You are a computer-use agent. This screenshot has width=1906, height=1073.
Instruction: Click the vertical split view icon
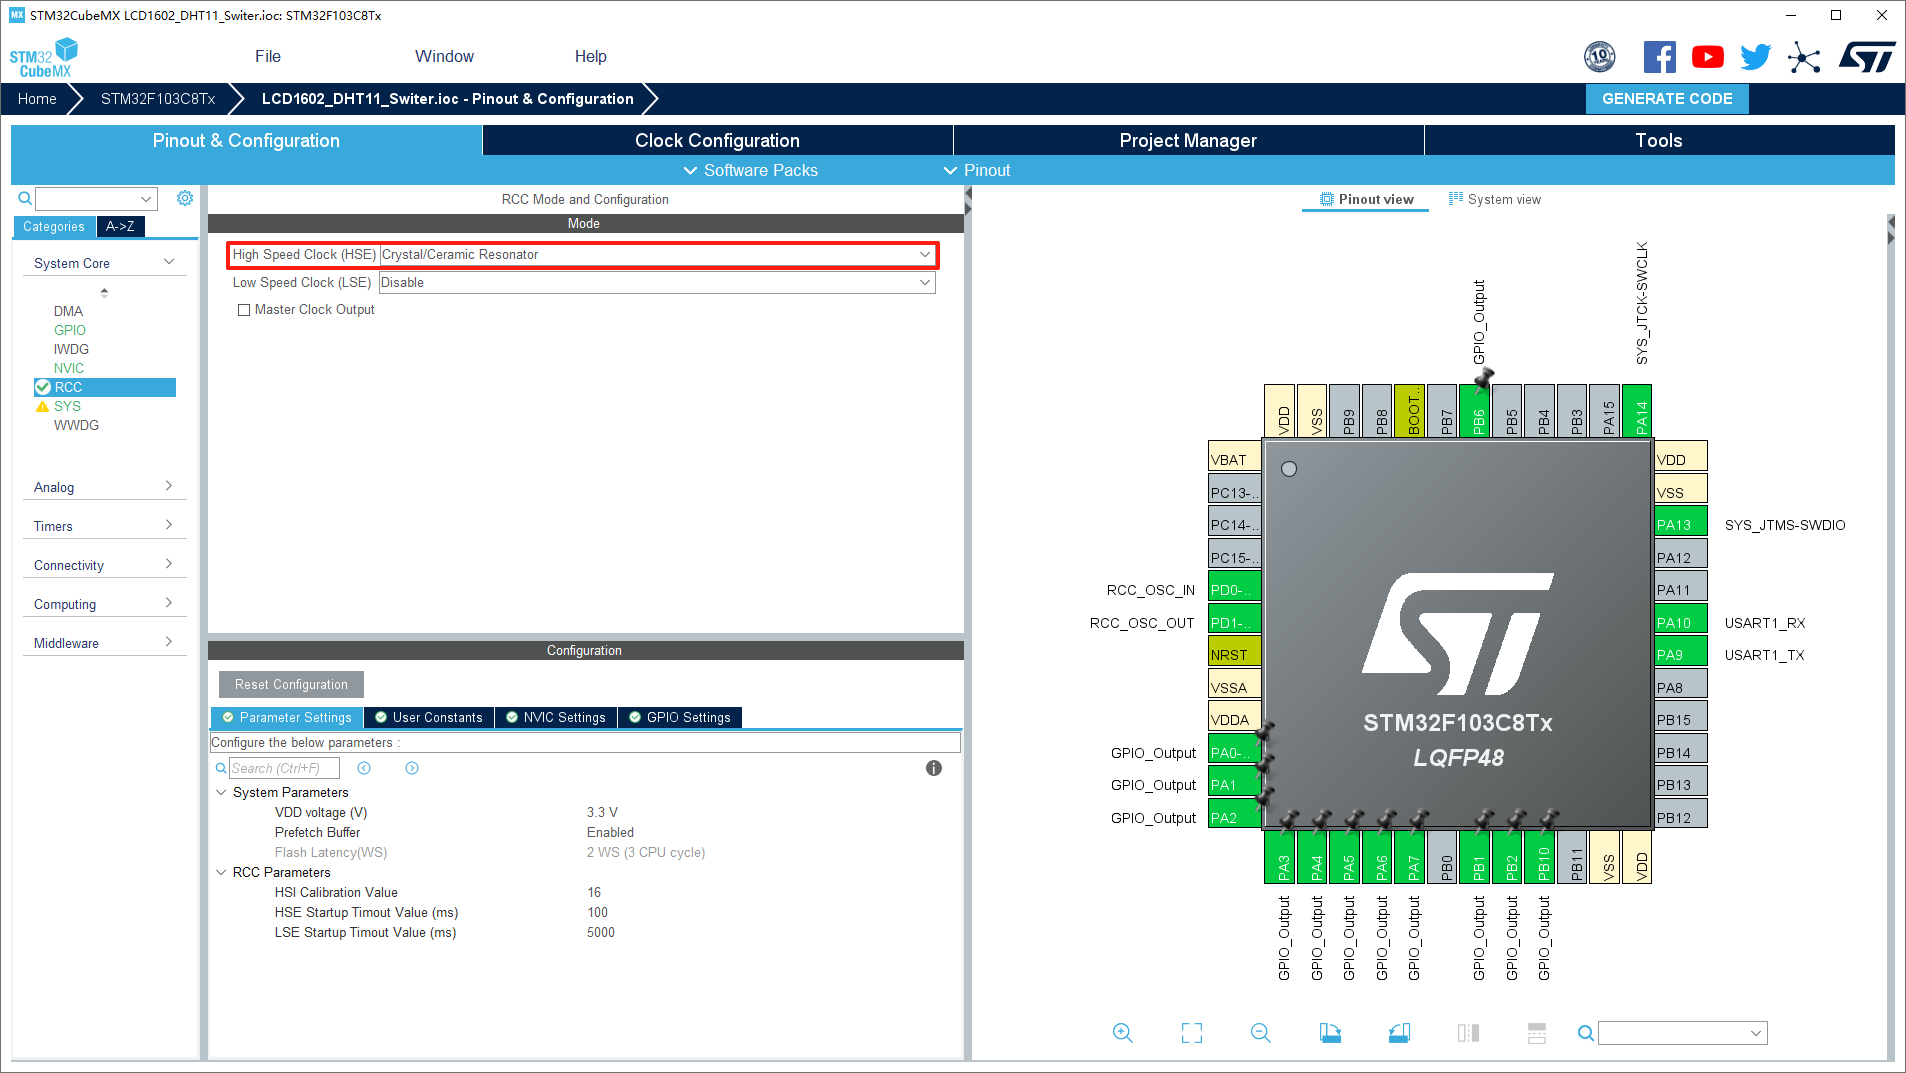point(1468,1033)
